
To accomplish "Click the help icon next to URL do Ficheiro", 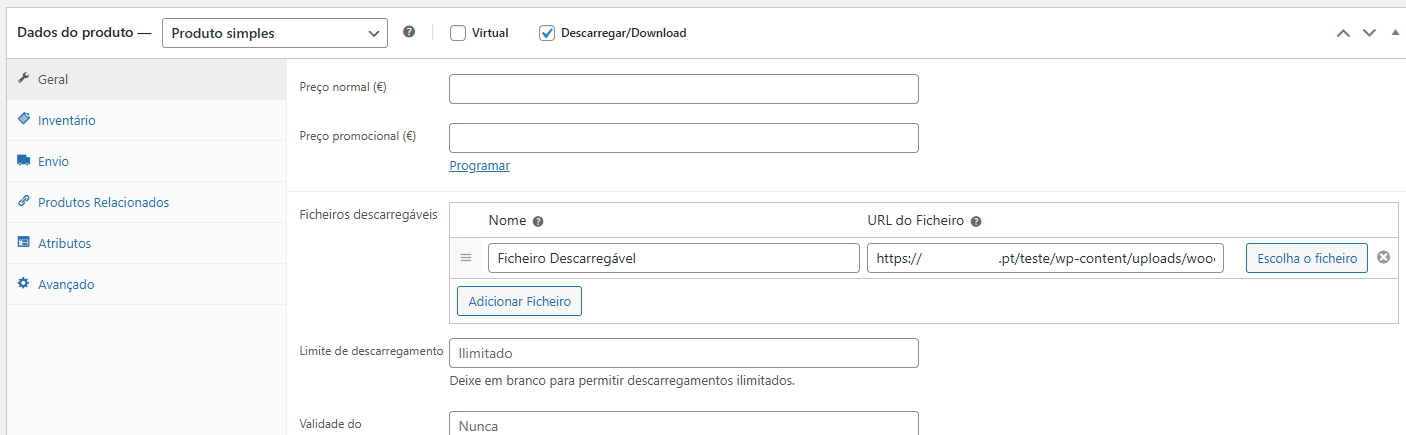I will tap(976, 222).
